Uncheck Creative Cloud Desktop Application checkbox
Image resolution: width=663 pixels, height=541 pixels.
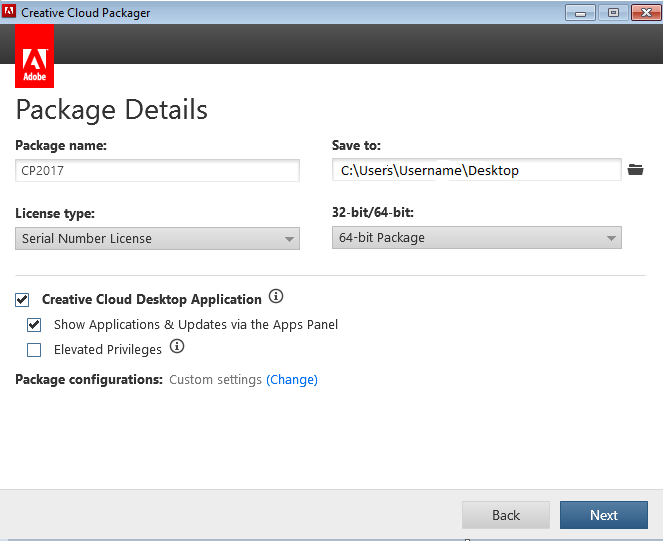tap(23, 299)
